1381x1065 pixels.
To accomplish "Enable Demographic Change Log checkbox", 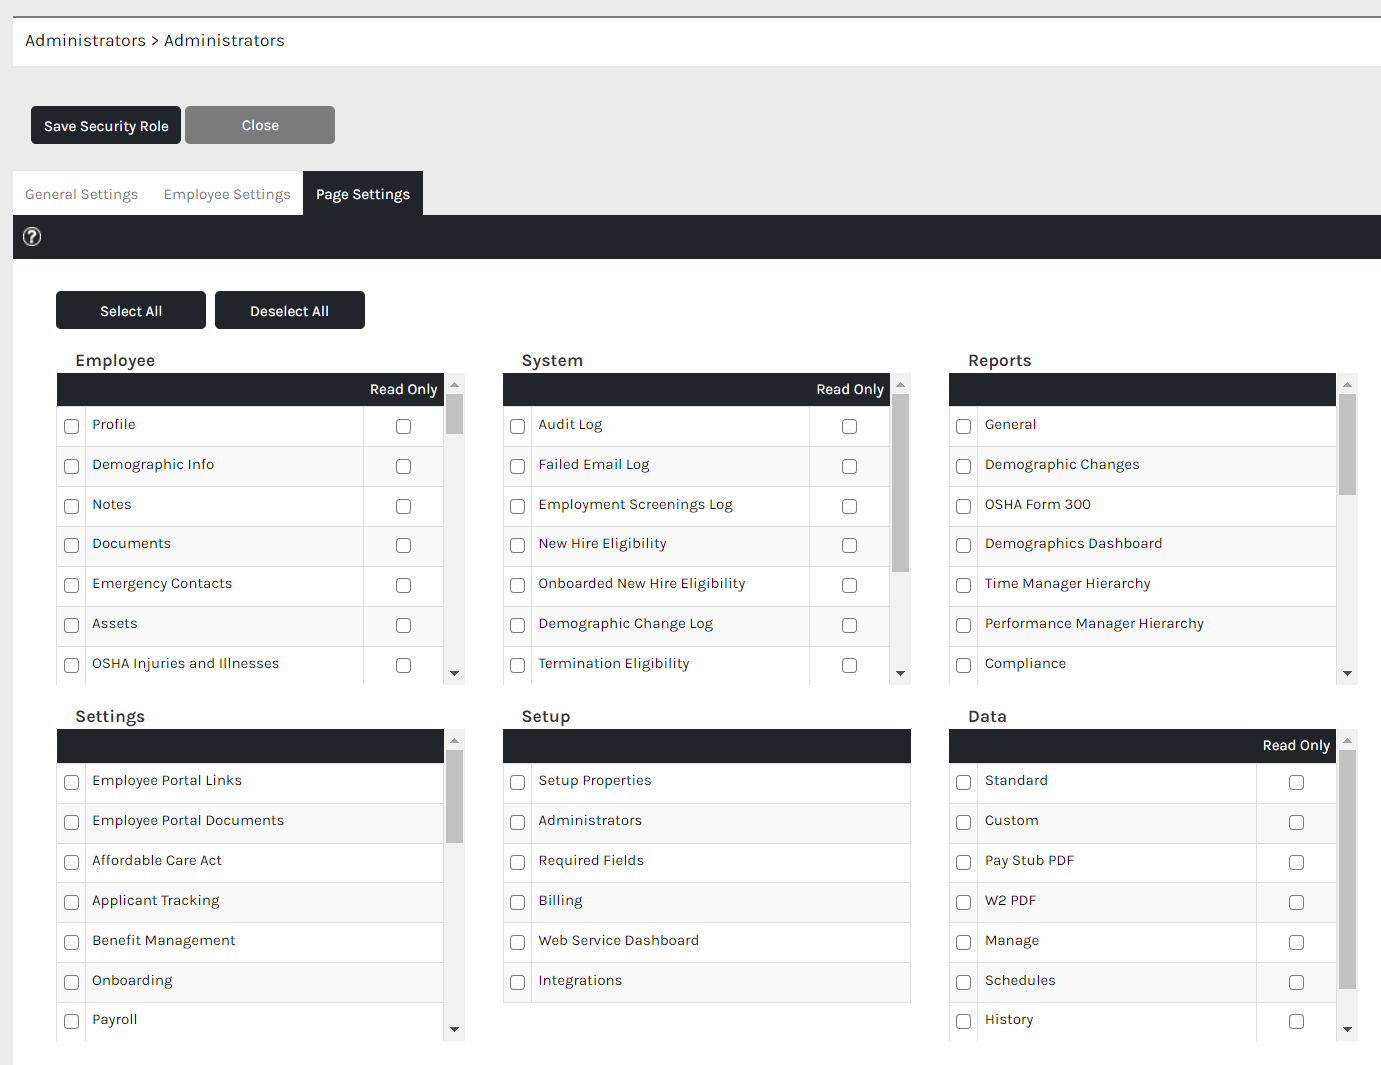I will pos(518,625).
